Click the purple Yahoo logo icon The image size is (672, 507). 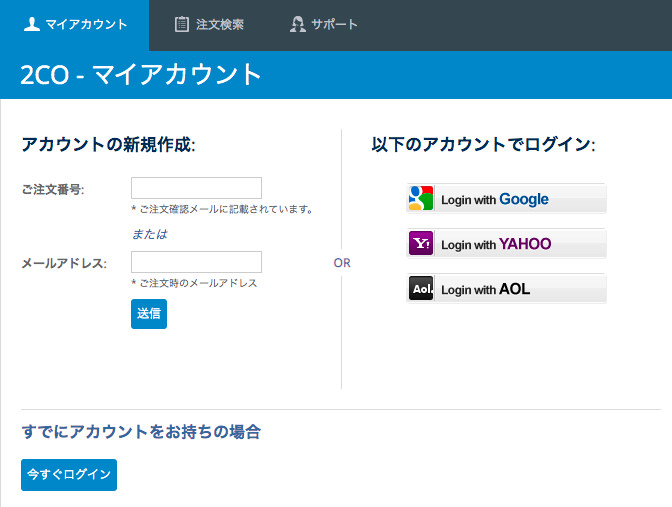tap(421, 244)
